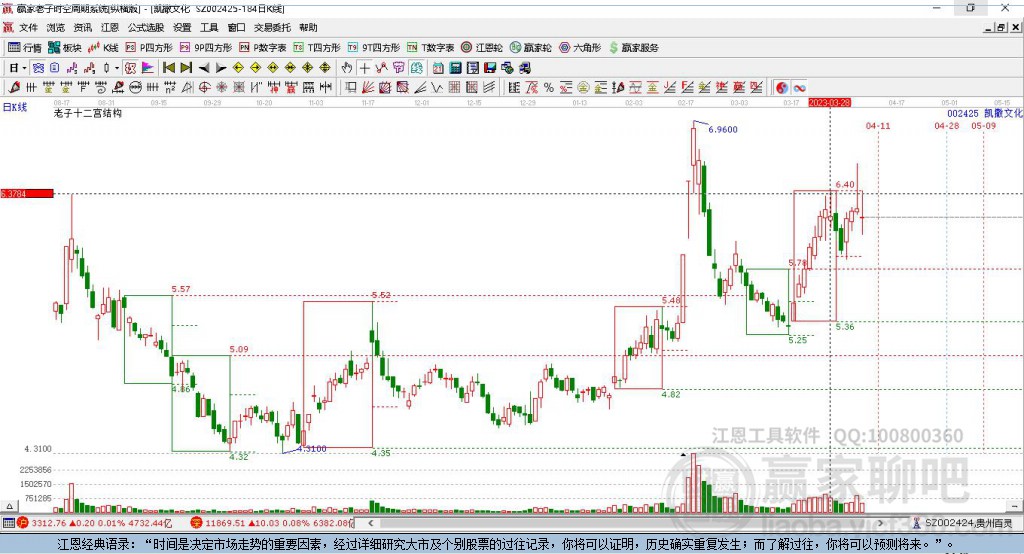
Task: Open the 六角形 tool
Action: pyautogui.click(x=580, y=48)
